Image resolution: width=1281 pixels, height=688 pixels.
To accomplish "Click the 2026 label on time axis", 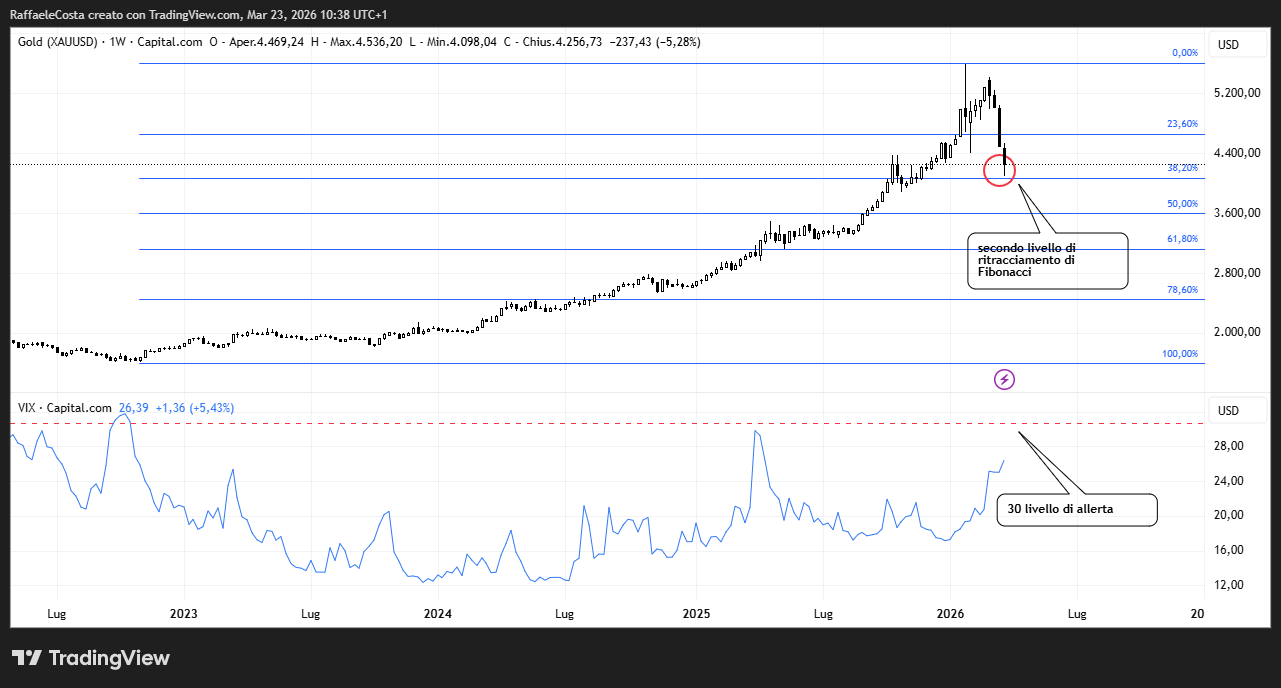I will [950, 613].
